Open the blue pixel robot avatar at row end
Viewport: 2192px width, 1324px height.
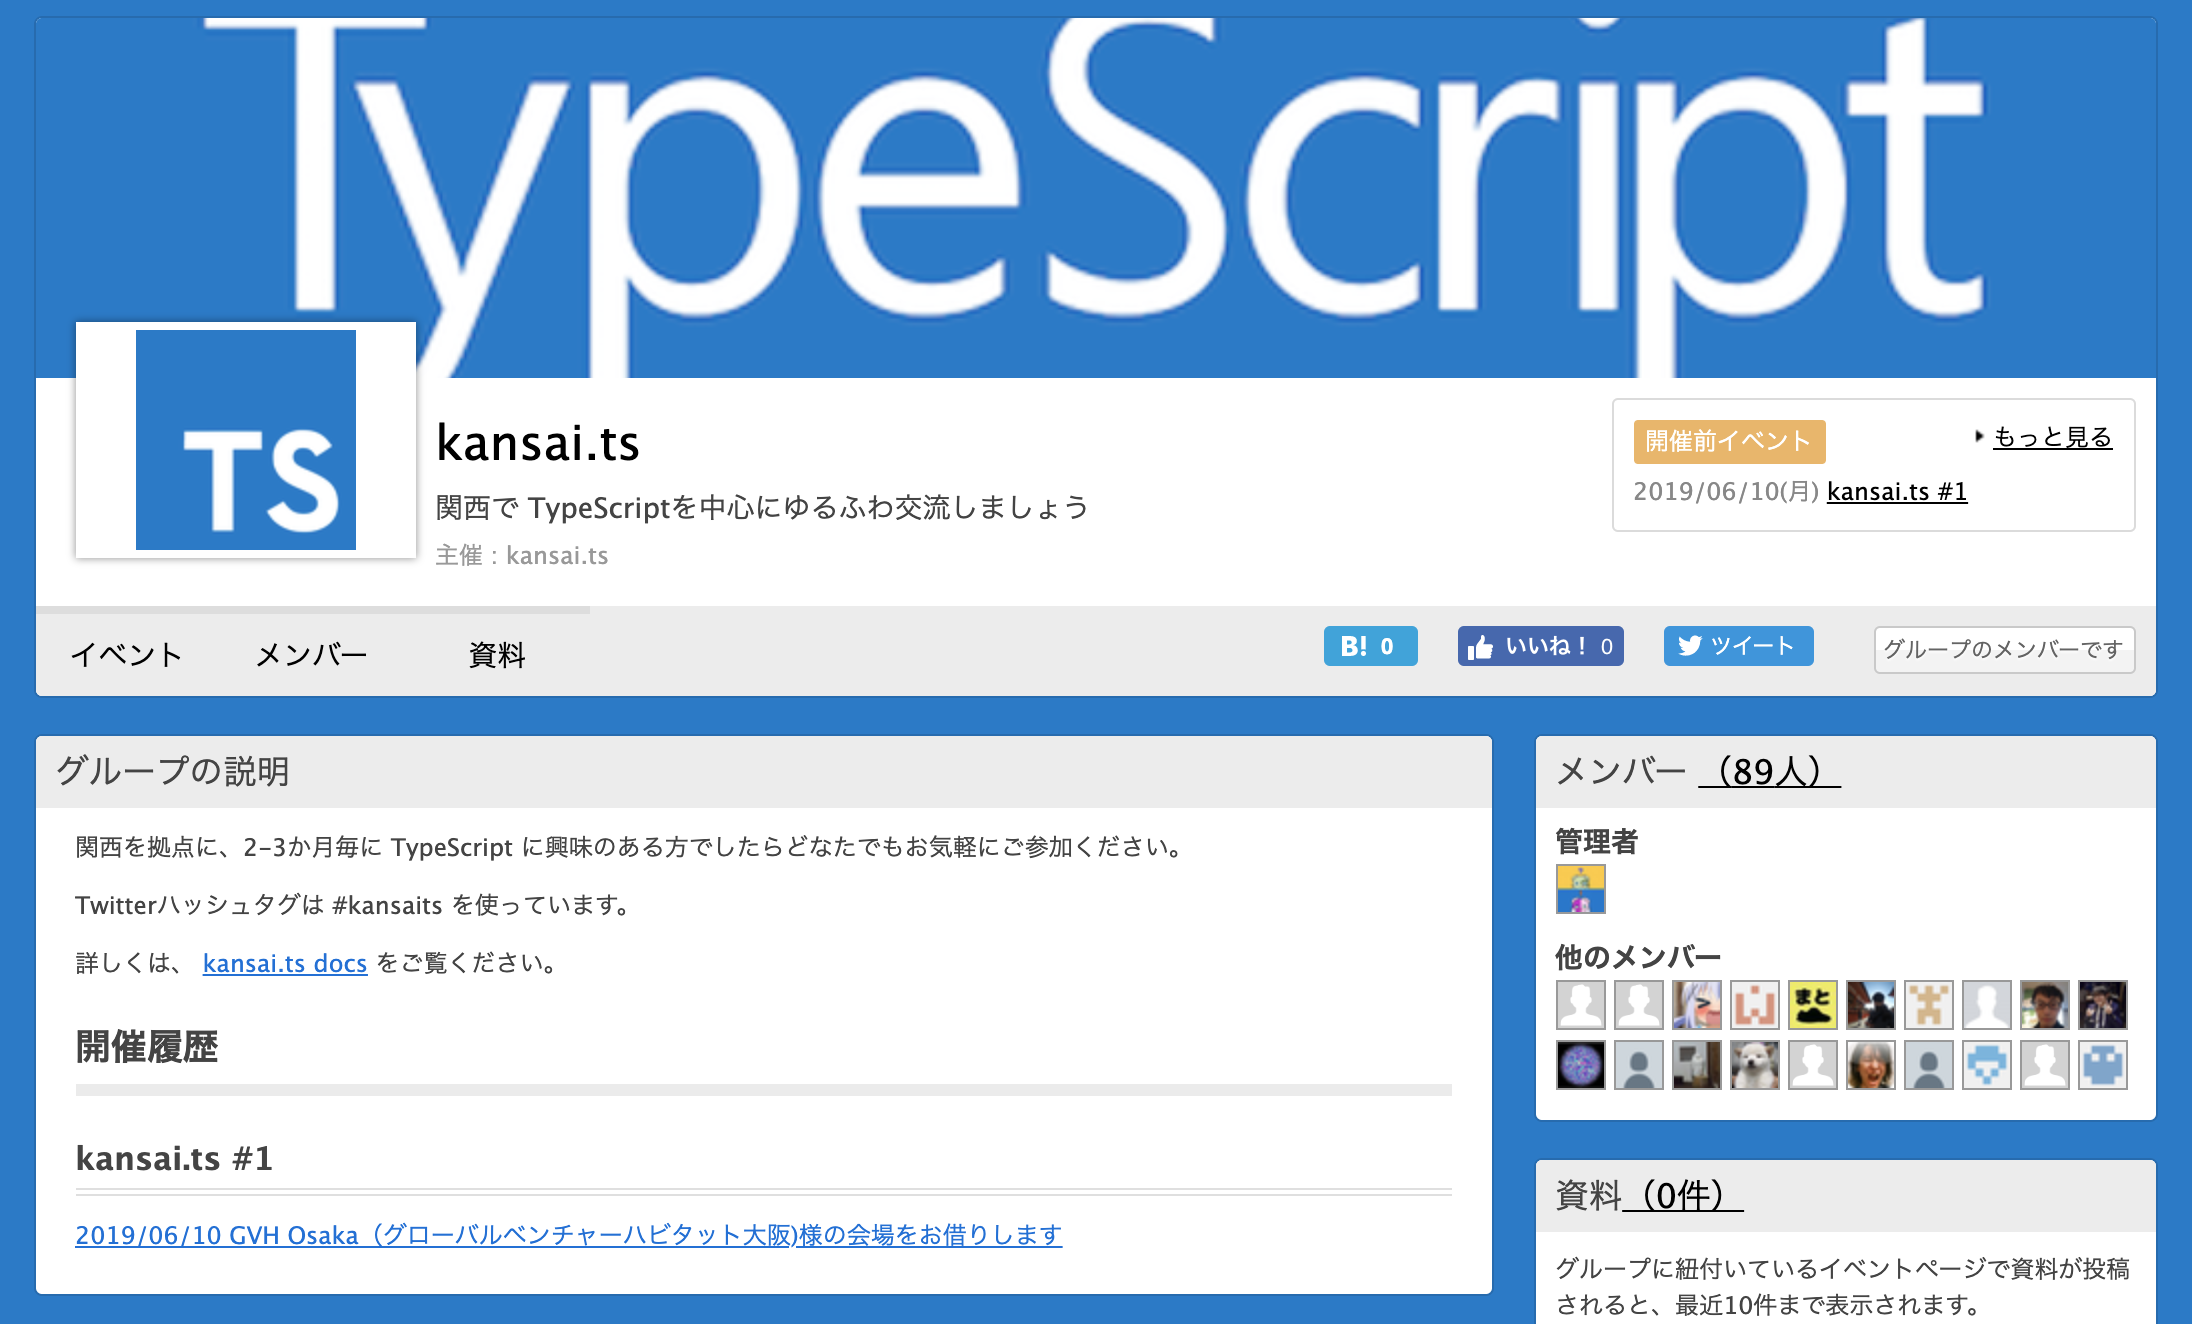click(2102, 1065)
